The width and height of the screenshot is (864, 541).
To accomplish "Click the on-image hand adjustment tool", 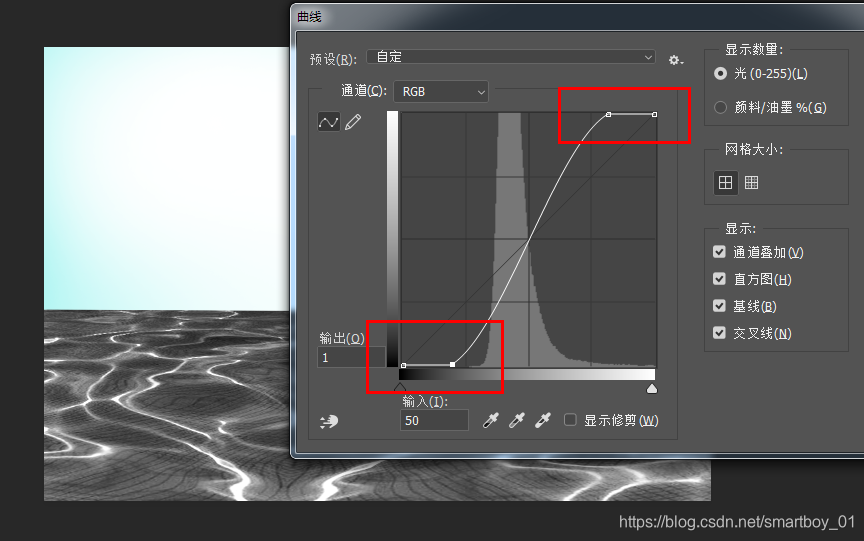I will point(329,422).
